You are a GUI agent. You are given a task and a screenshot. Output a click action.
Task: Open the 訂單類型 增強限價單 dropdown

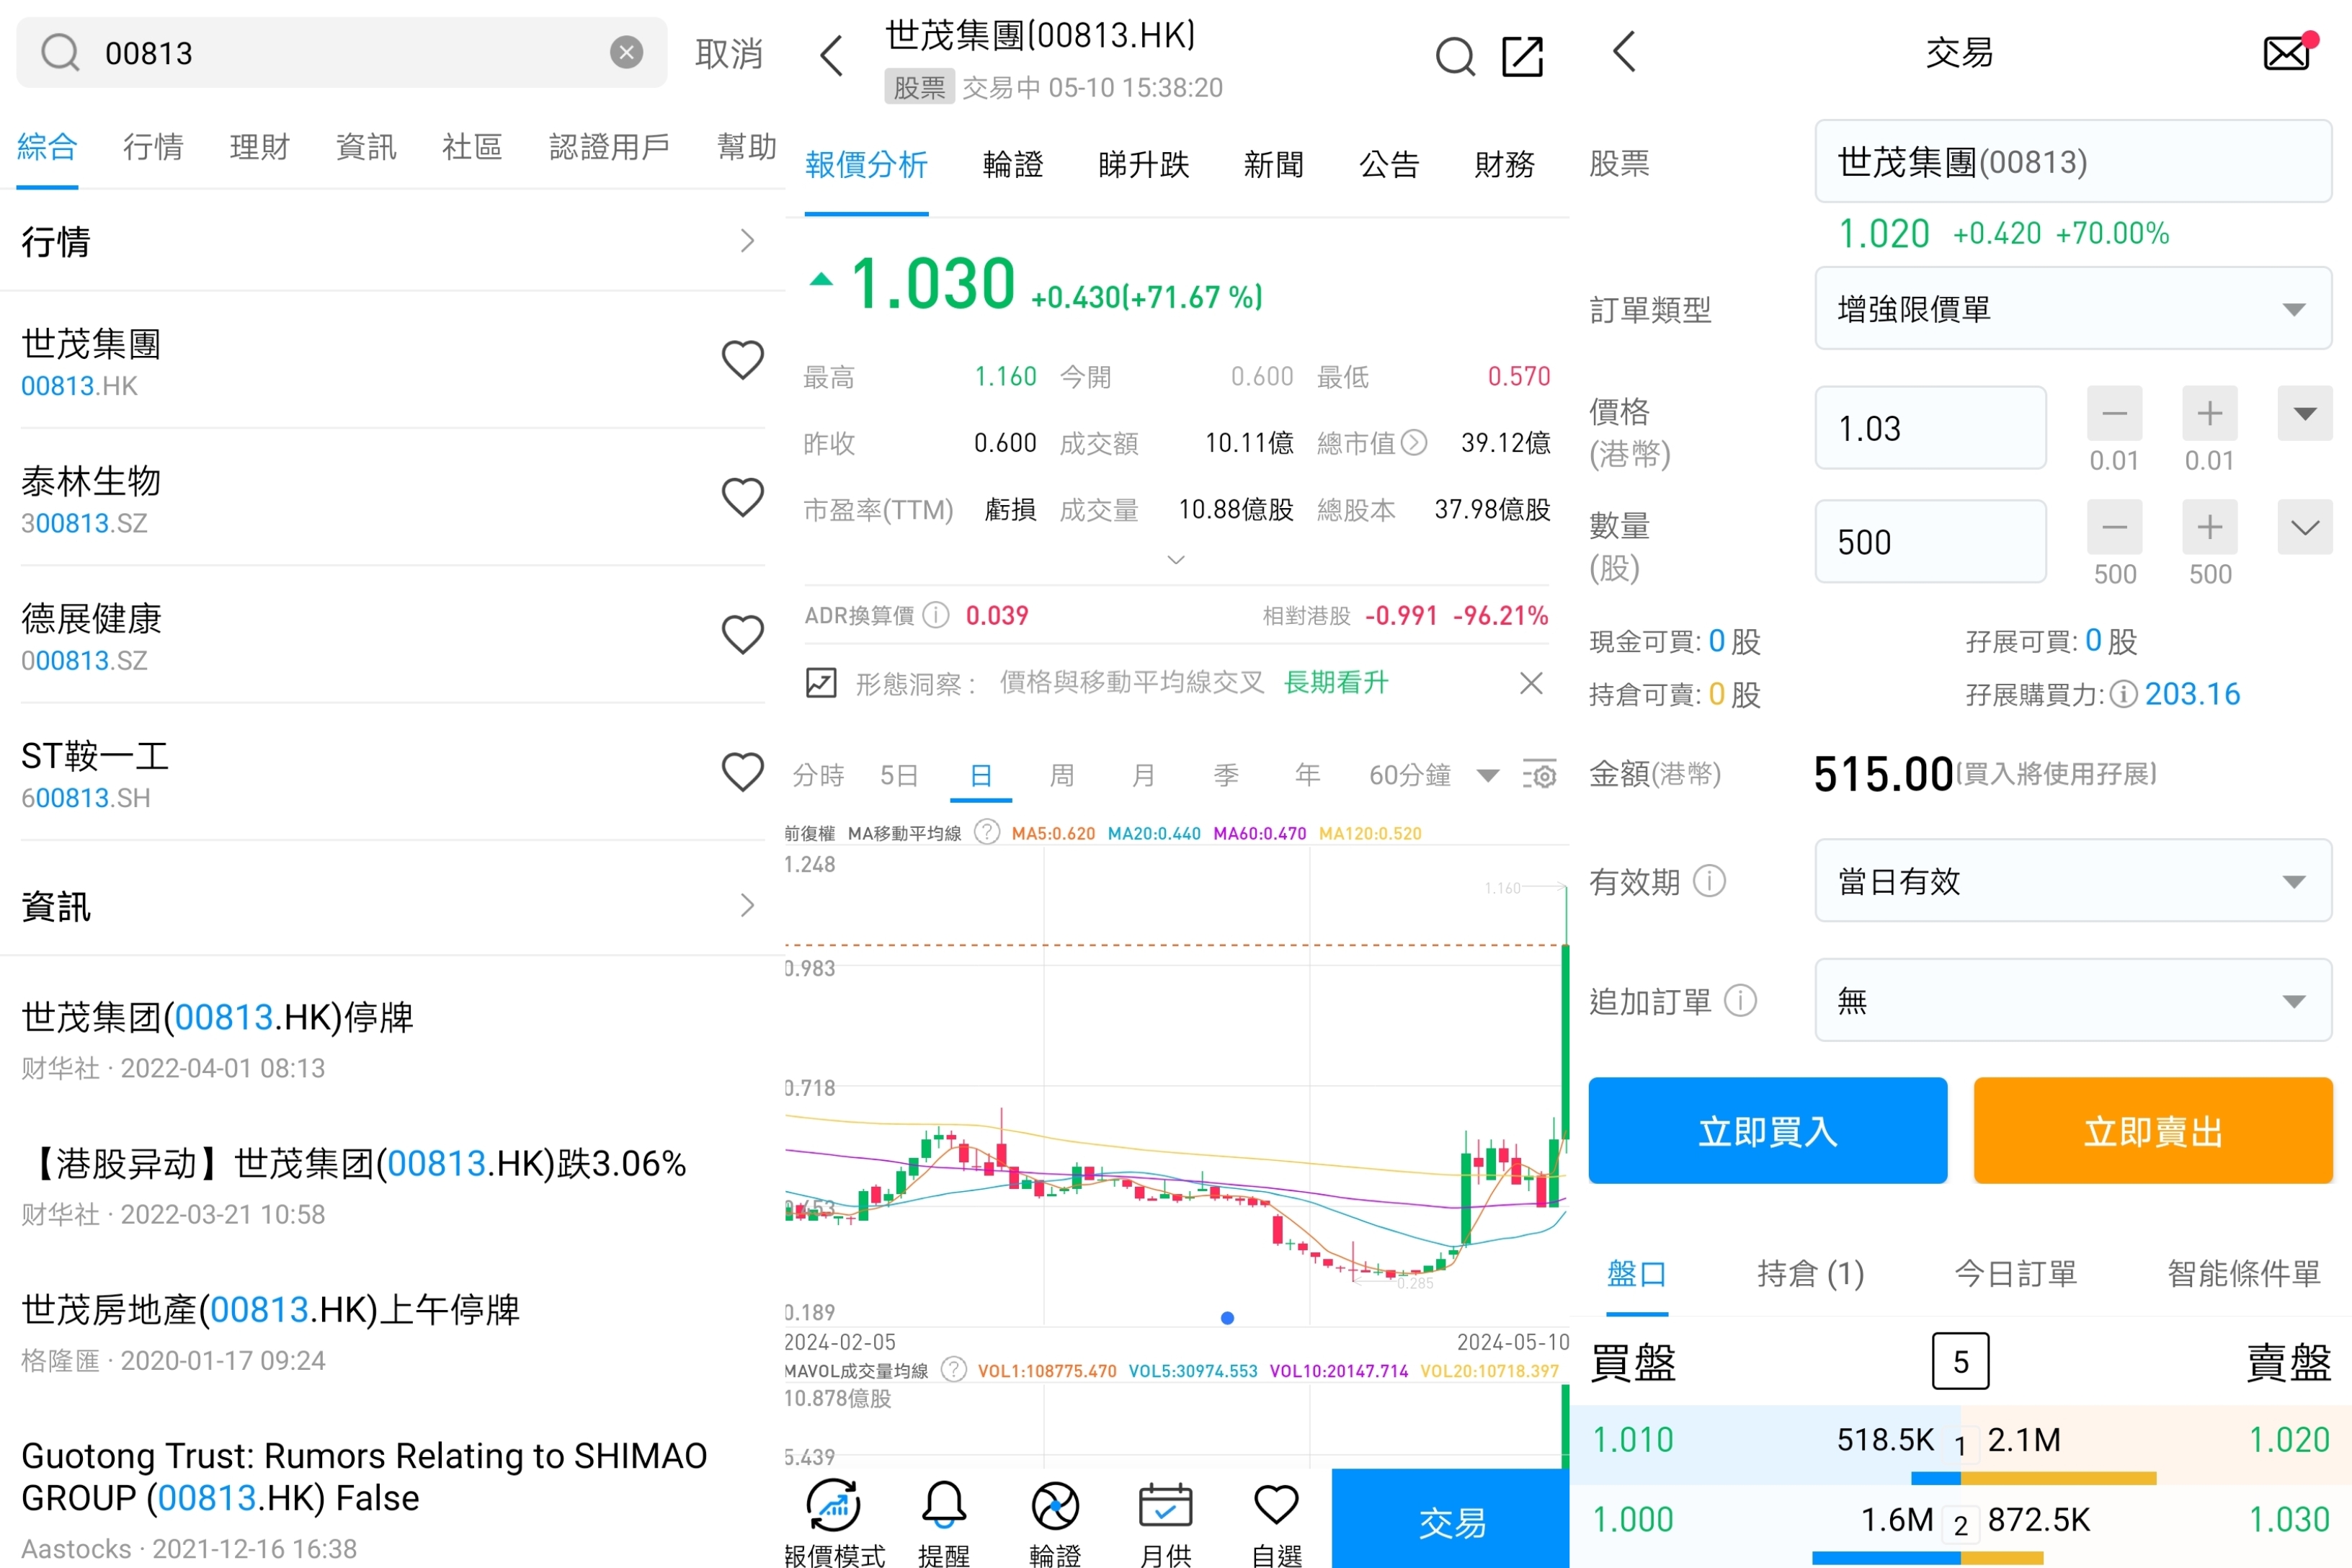[x=2072, y=309]
